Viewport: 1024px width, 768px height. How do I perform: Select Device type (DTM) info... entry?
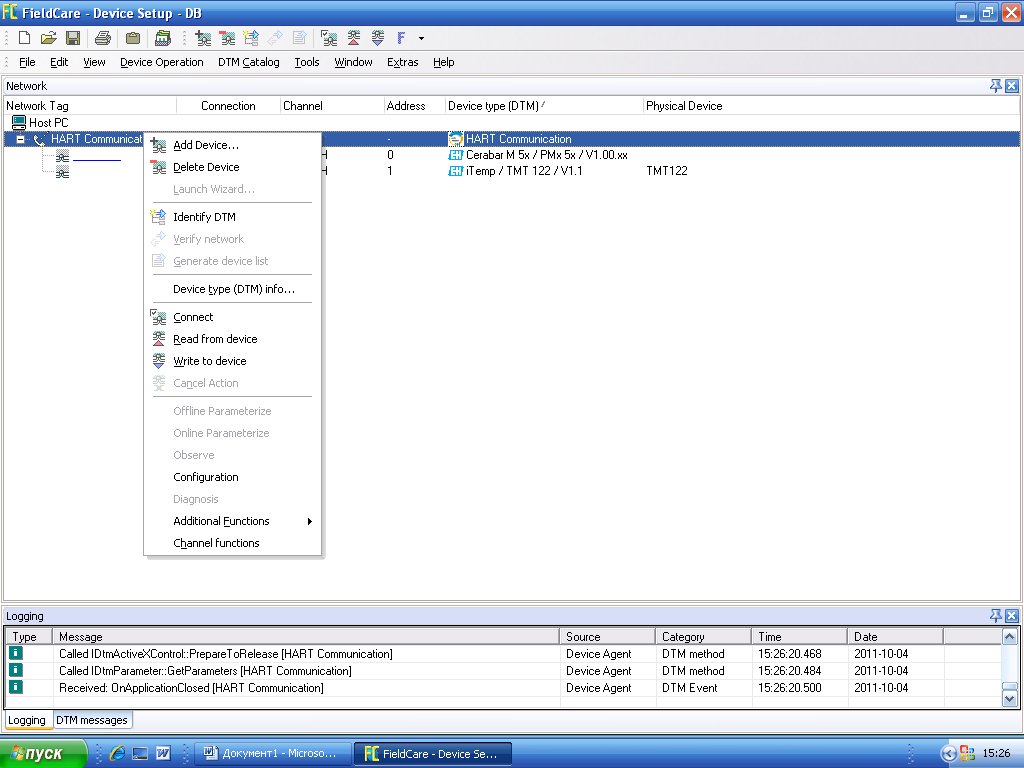(232, 289)
